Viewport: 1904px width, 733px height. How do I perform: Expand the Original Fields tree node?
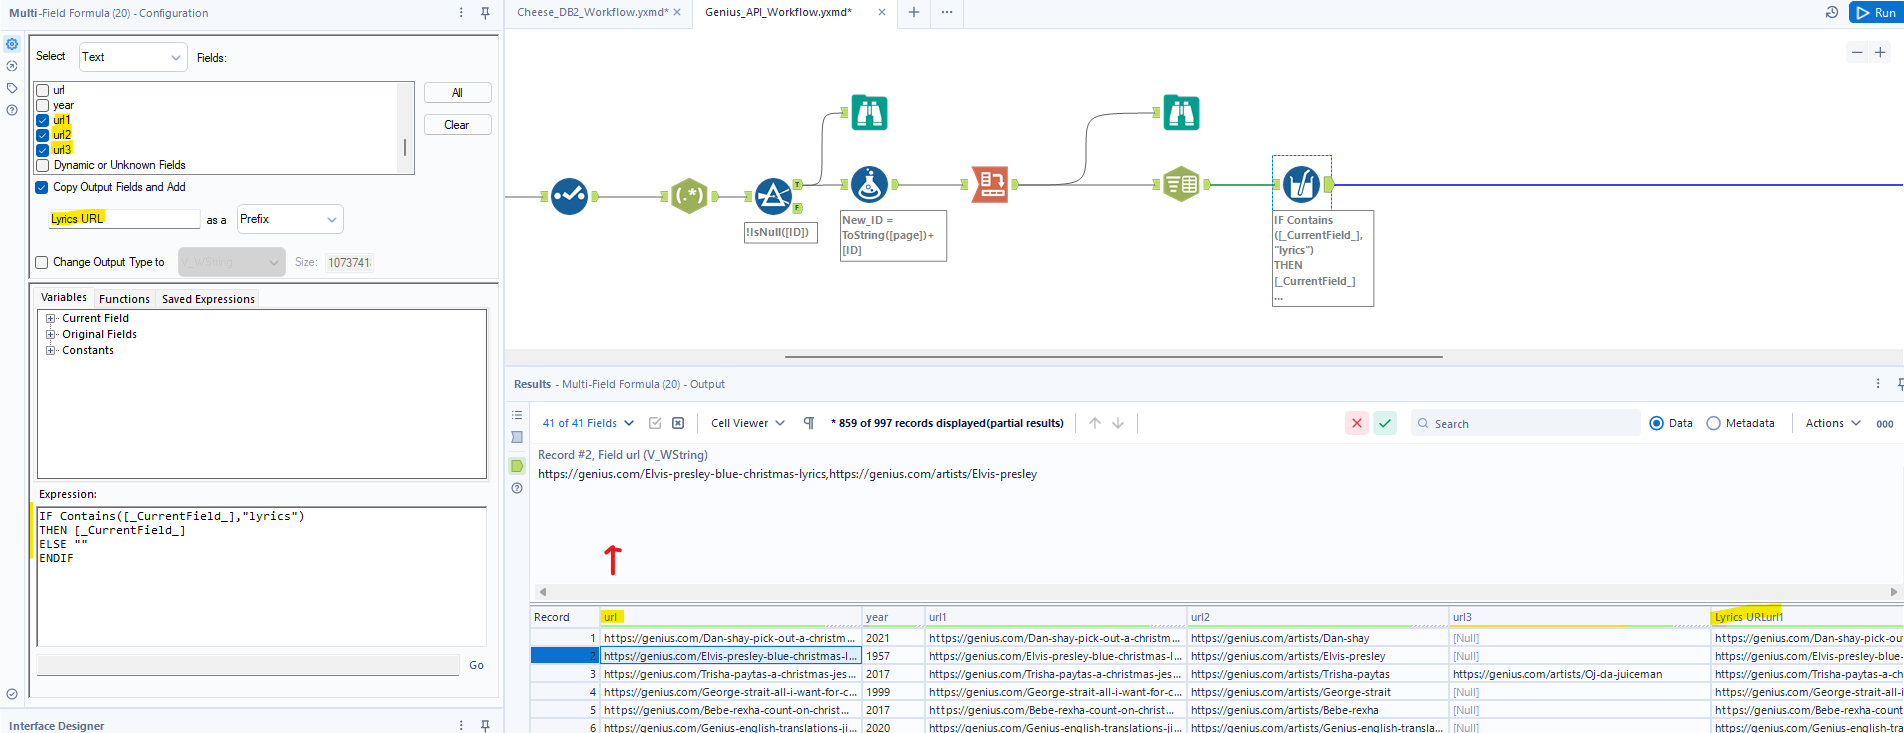(x=51, y=334)
